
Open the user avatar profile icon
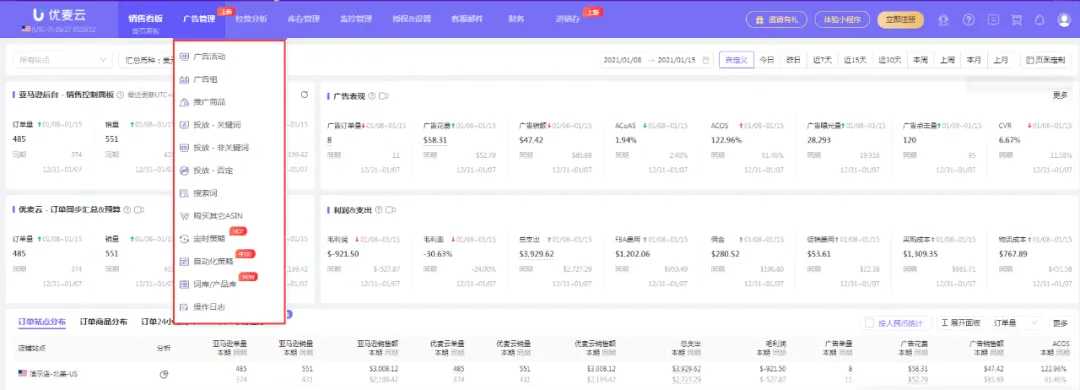tap(1064, 20)
